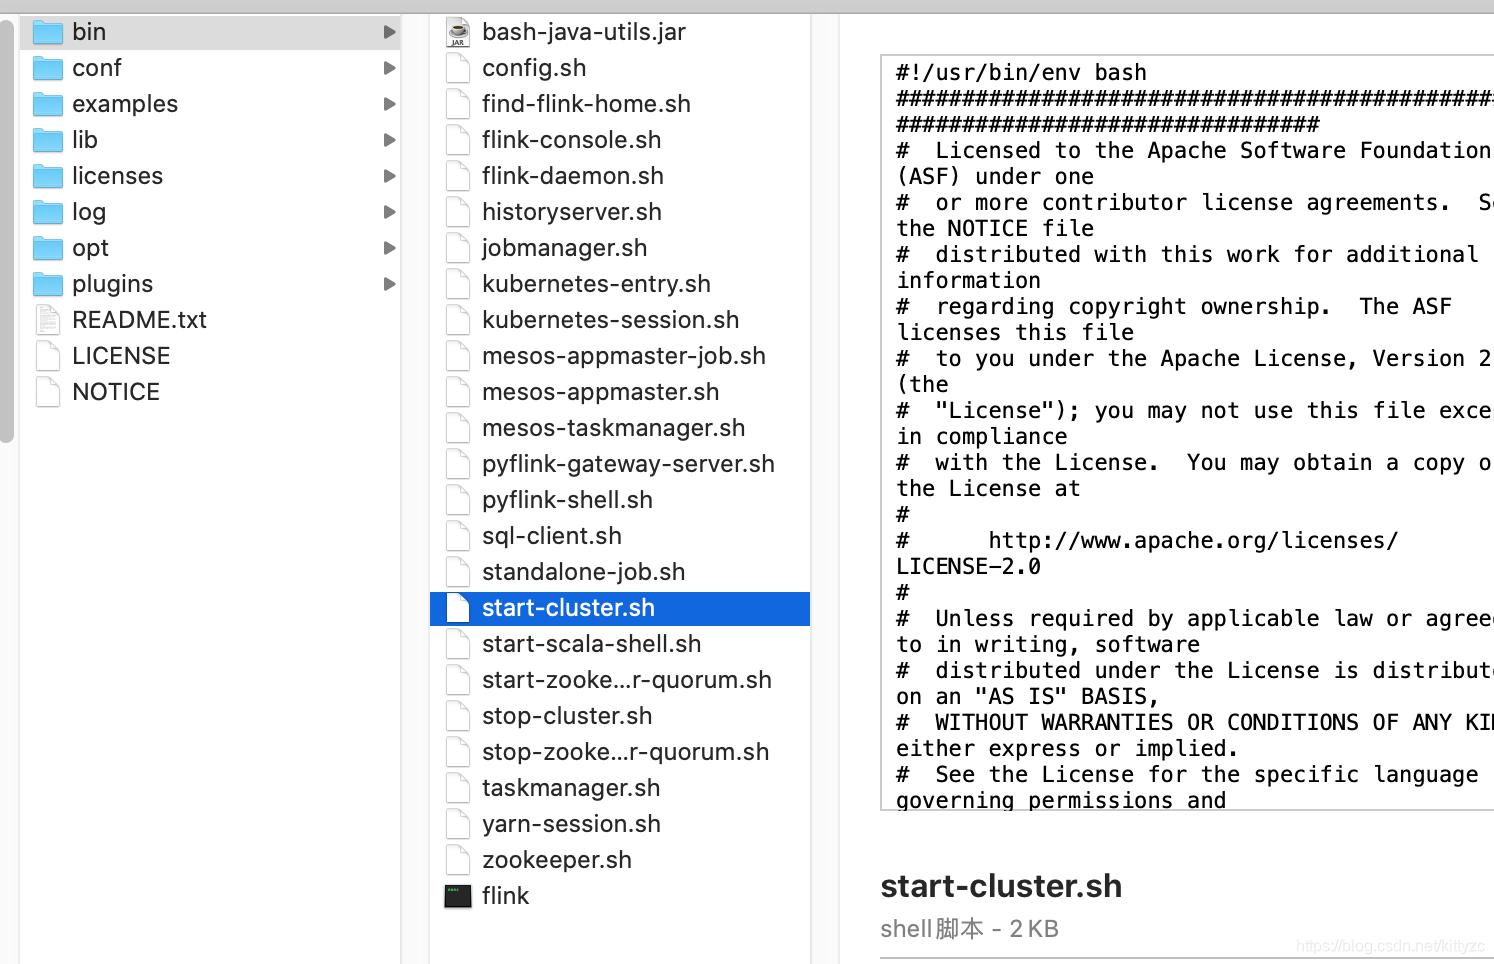
Task: Click the script preview text area
Action: point(1187,432)
